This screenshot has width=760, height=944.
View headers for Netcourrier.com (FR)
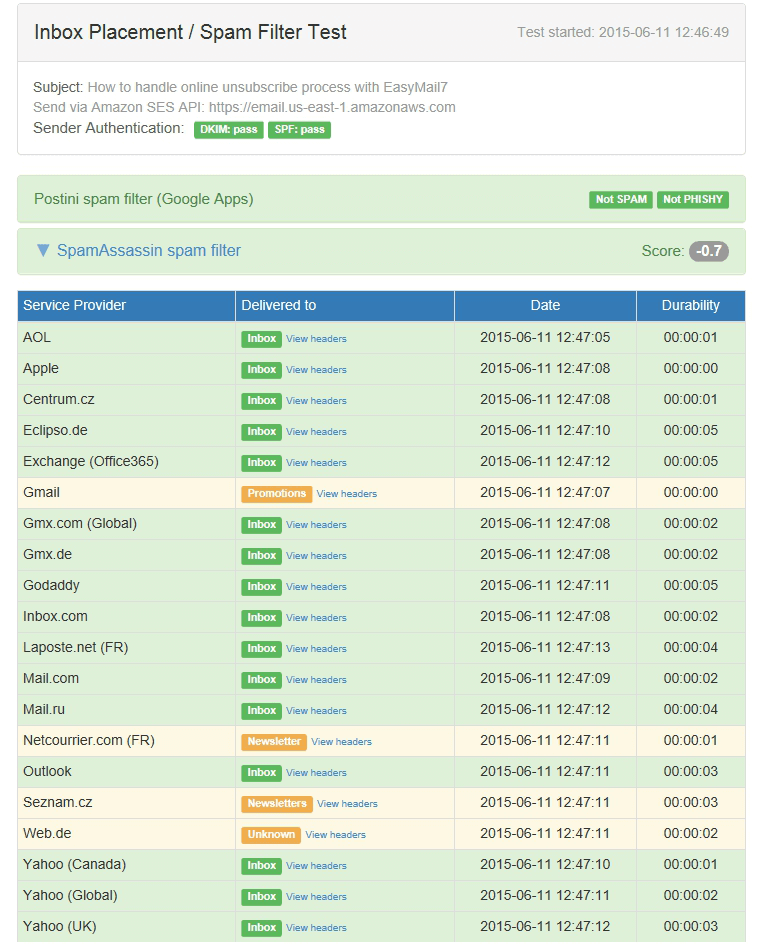pos(341,742)
